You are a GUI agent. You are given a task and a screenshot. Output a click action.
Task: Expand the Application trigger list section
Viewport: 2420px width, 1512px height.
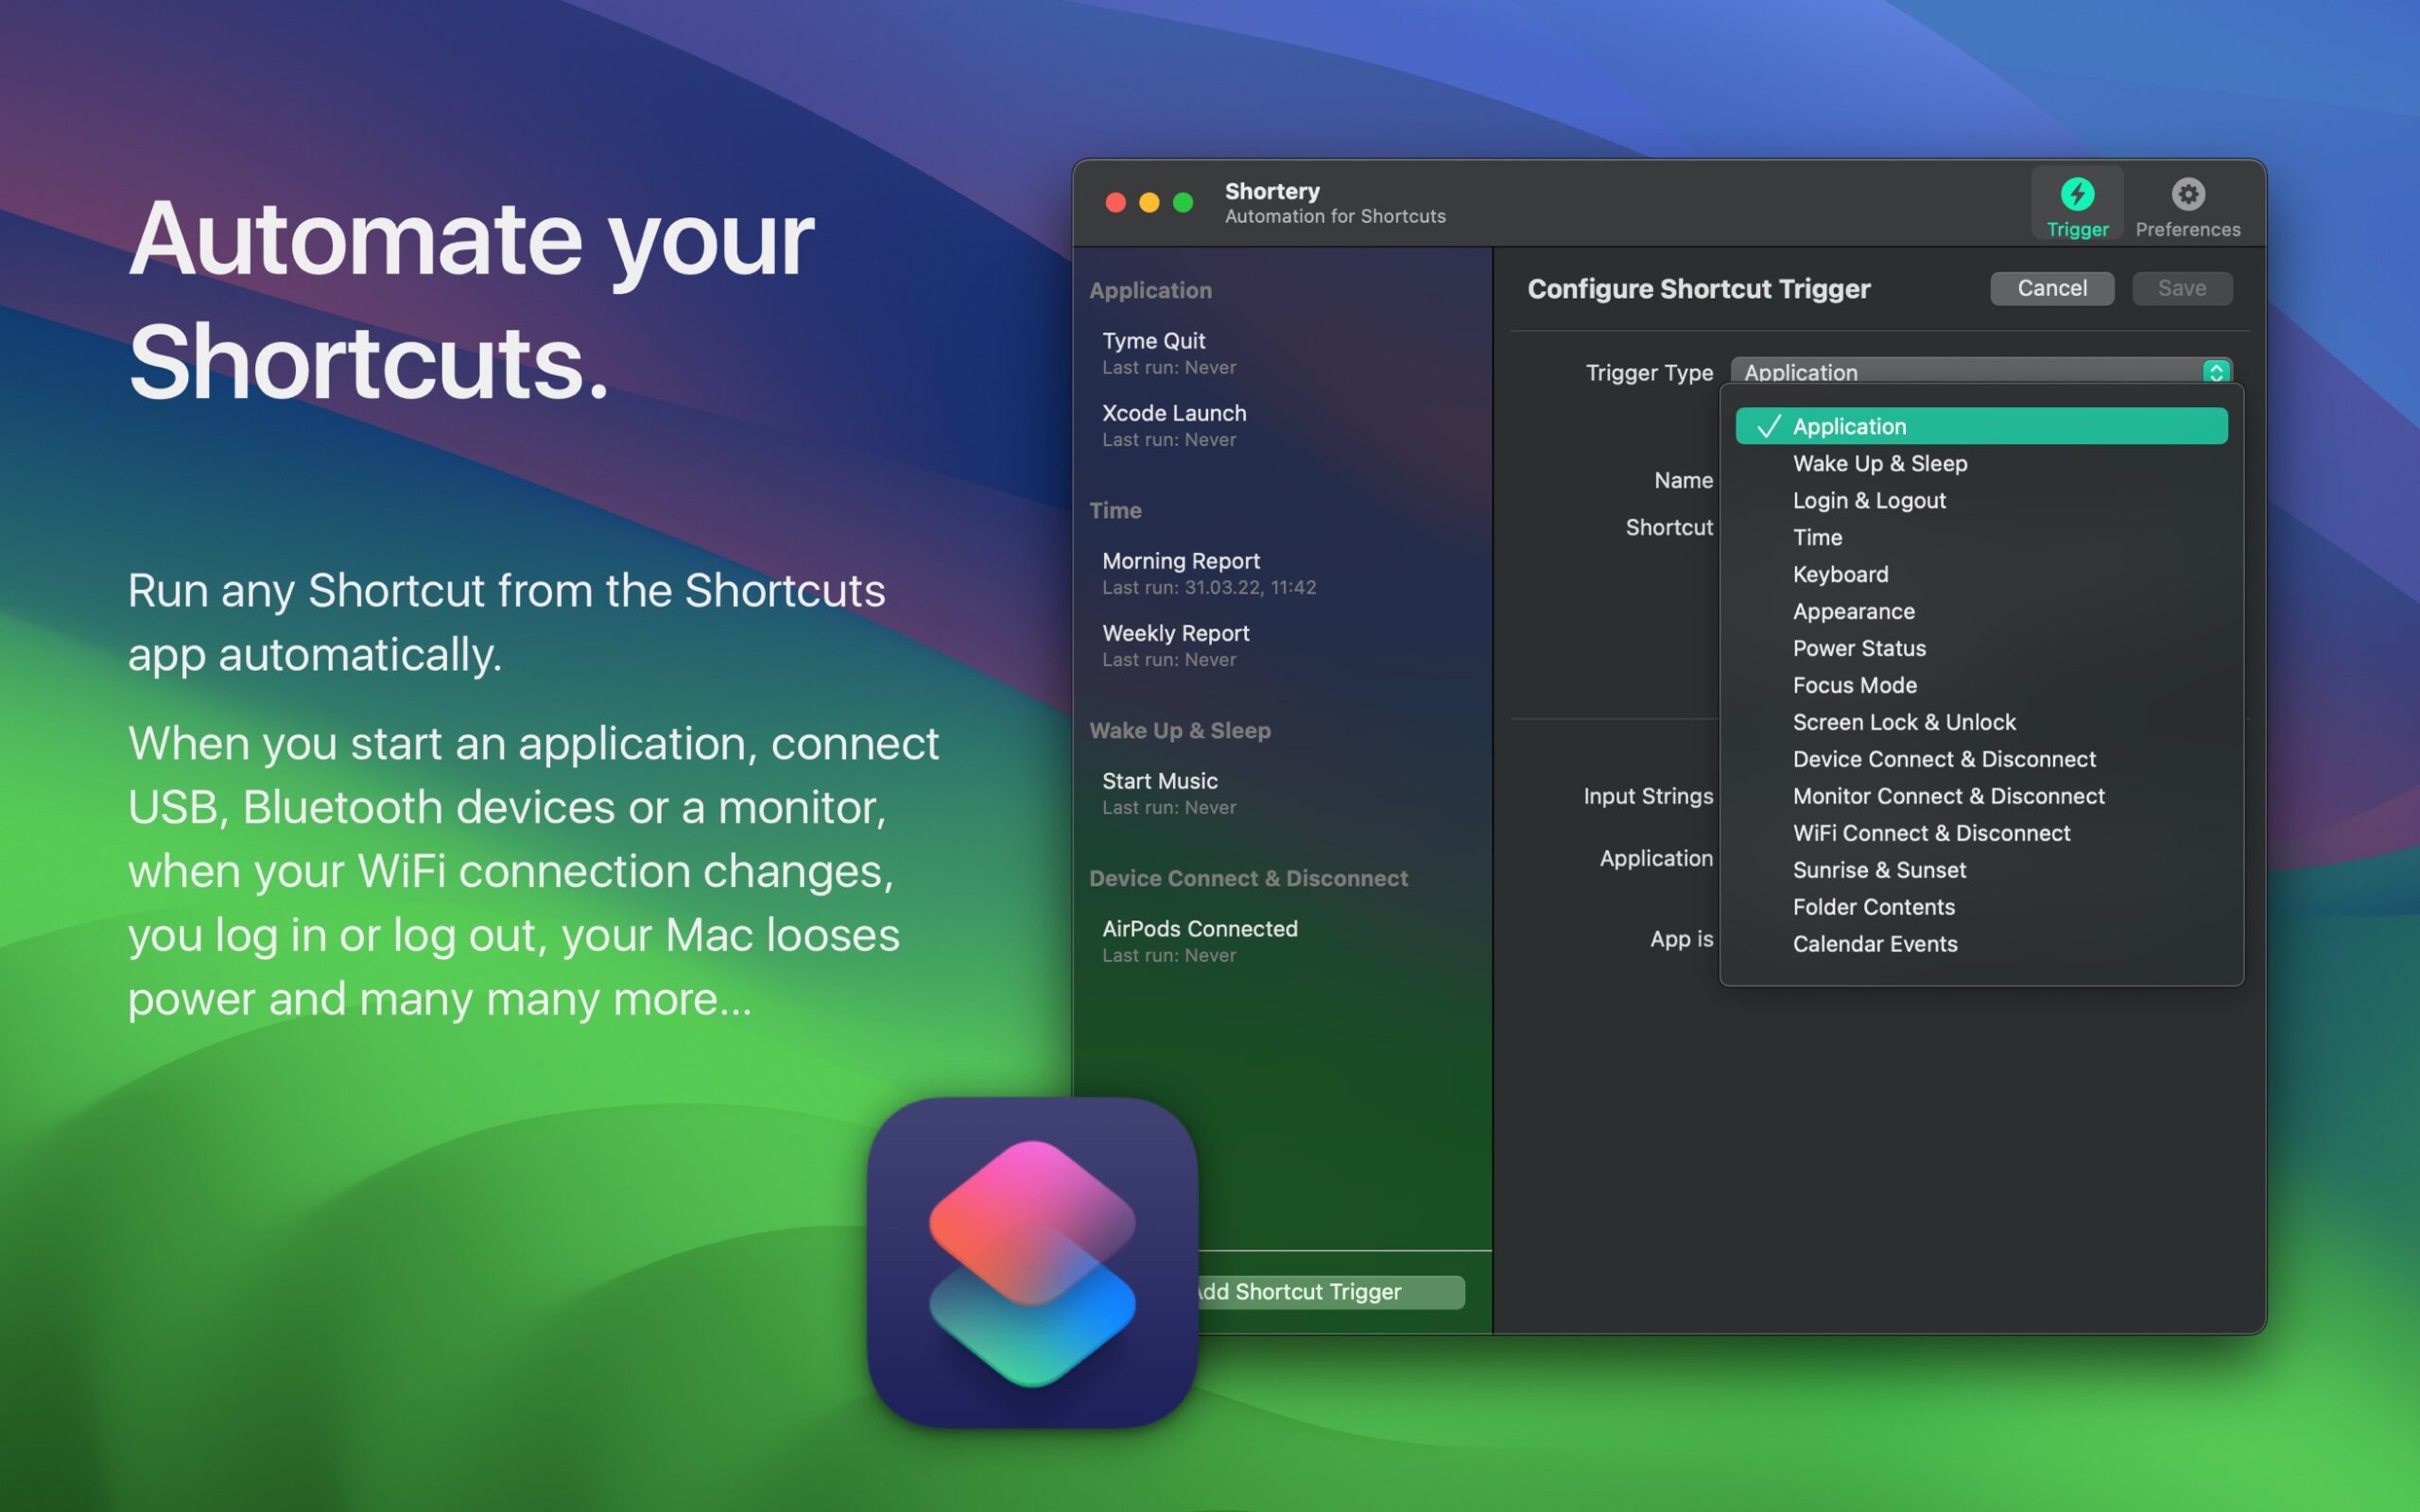click(1150, 290)
